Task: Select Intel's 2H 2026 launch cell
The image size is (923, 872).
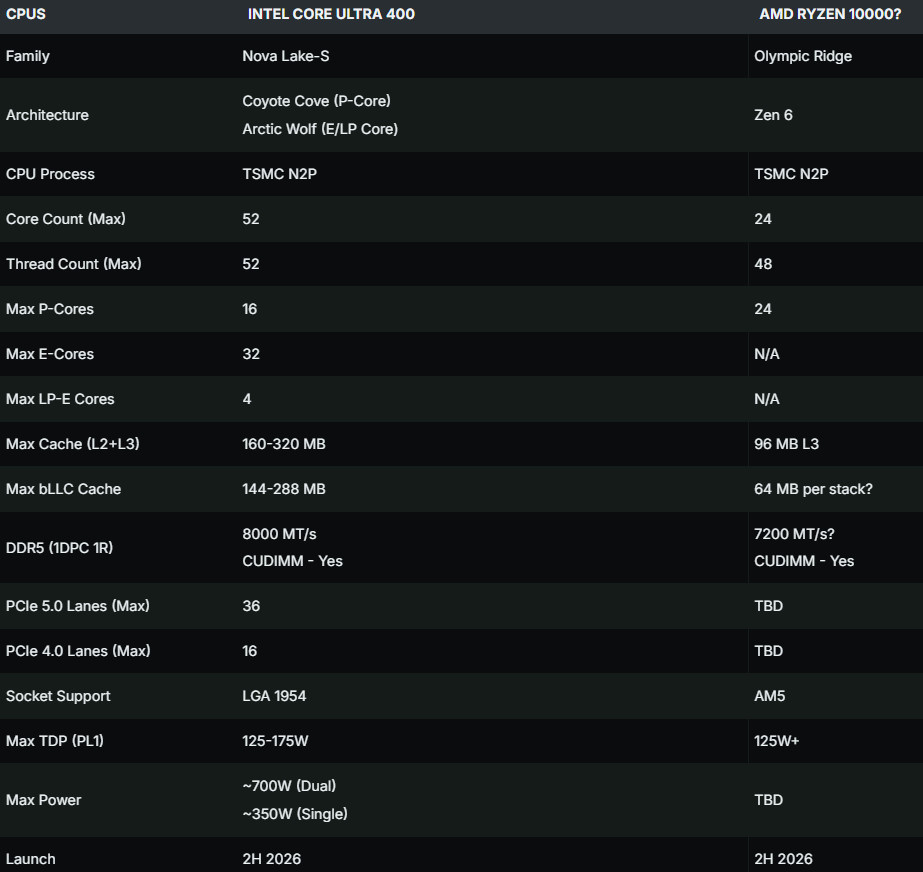Action: [x=271, y=858]
